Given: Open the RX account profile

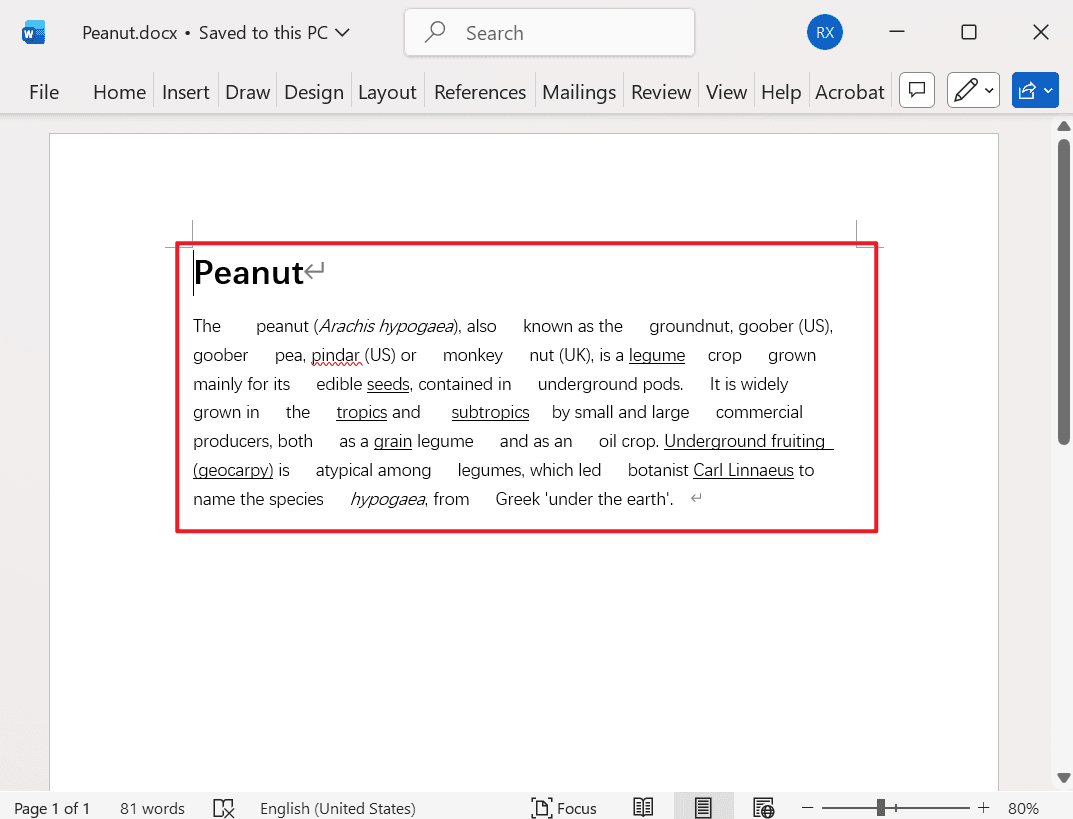Looking at the screenshot, I should tap(824, 33).
